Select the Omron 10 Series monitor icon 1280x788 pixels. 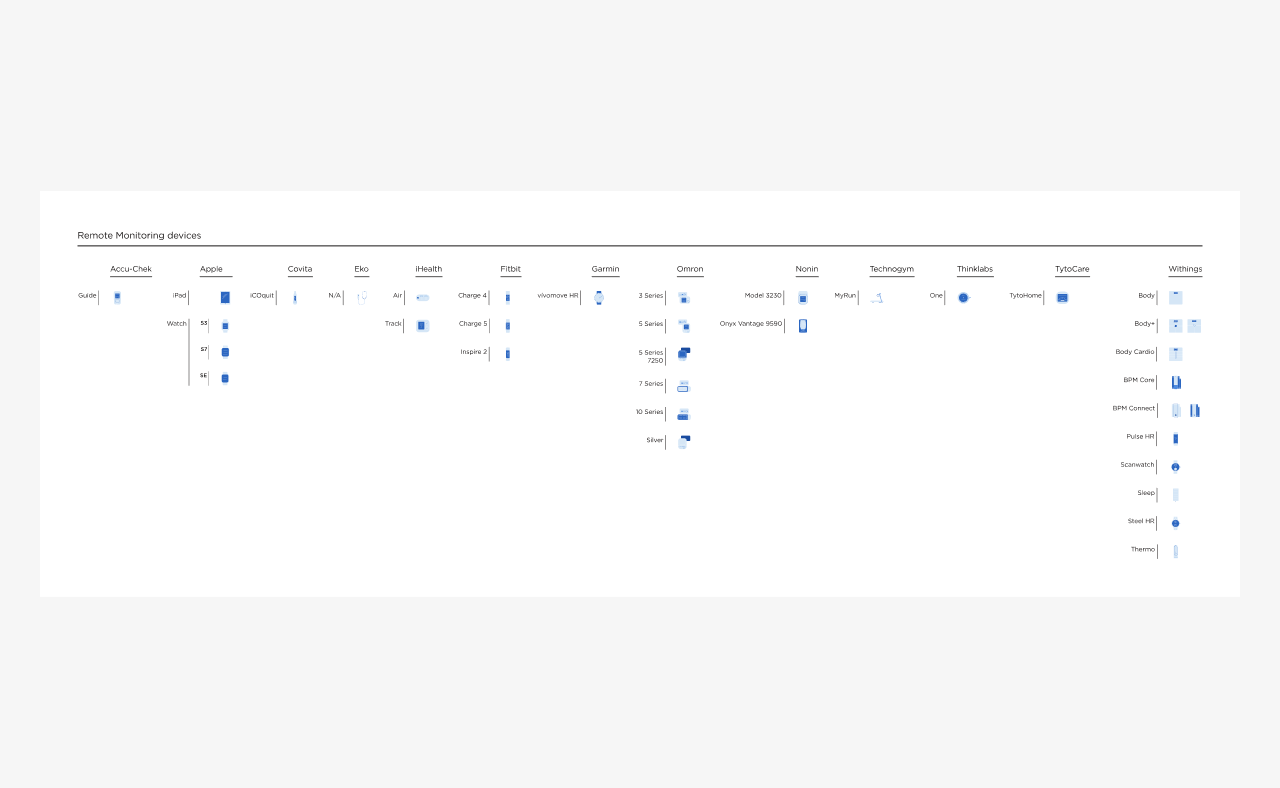[x=683, y=414]
